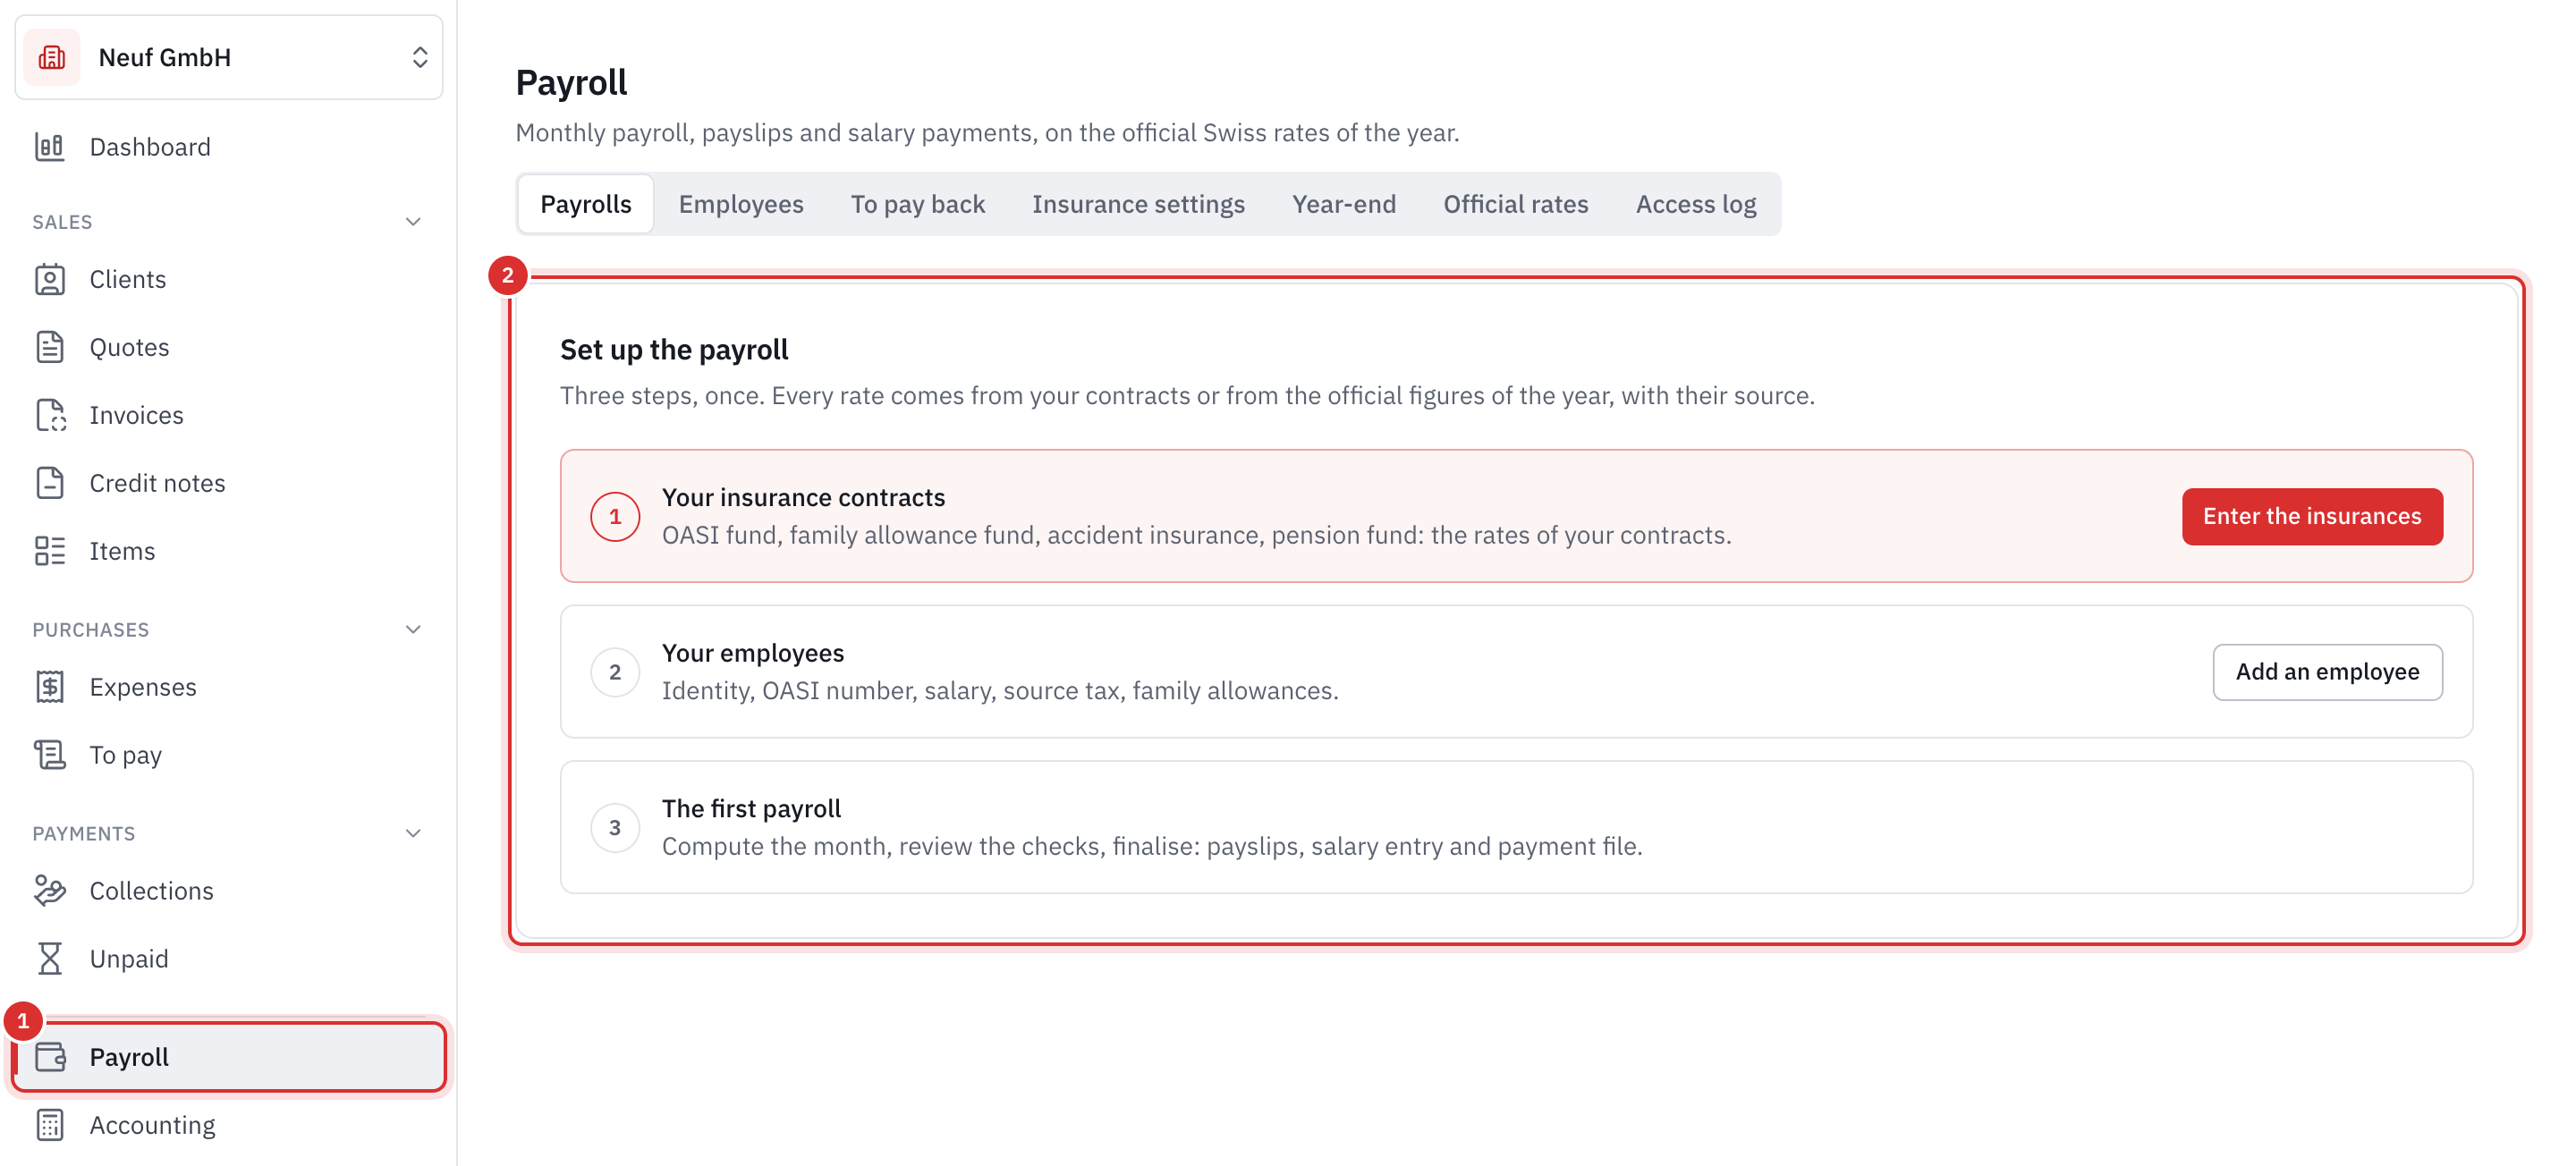
Task: Open Dashboard via its chart icon
Action: pyautogui.click(x=50, y=147)
